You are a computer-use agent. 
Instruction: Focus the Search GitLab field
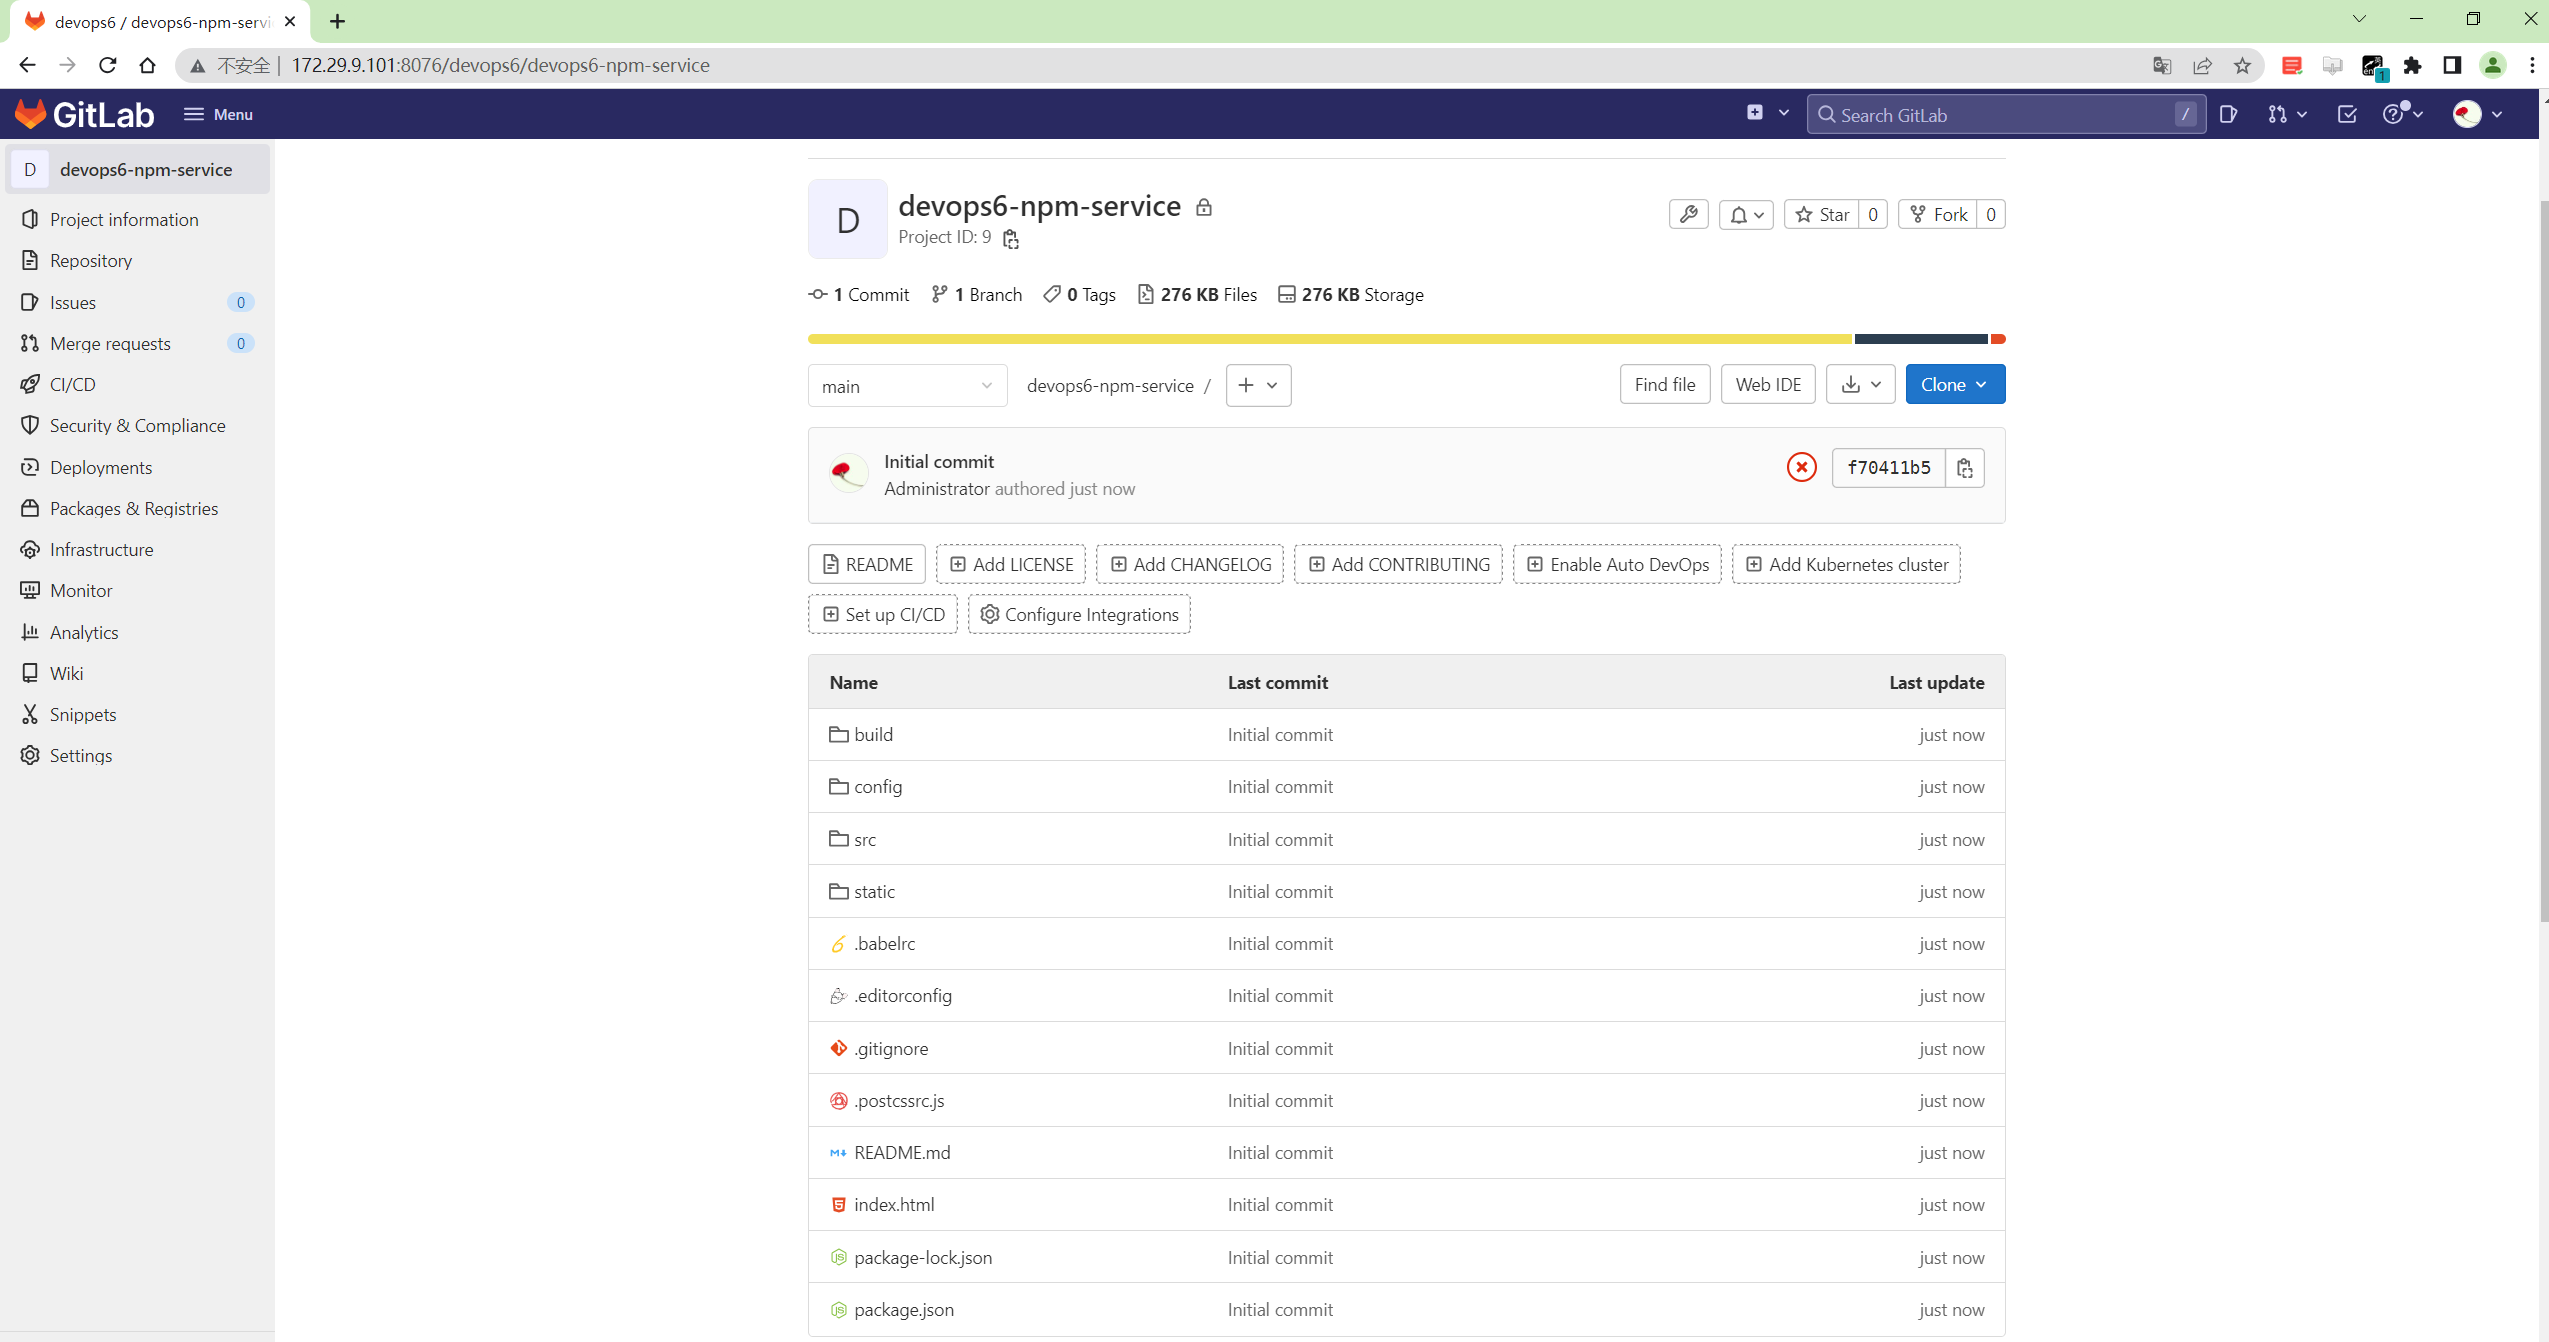[x=2005, y=115]
